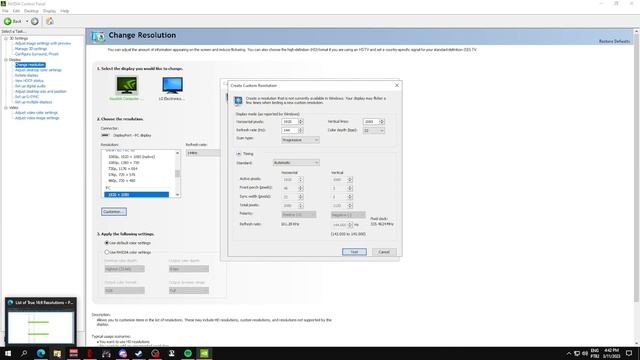Select 720p, 1176 × 664 resolution

point(123,169)
